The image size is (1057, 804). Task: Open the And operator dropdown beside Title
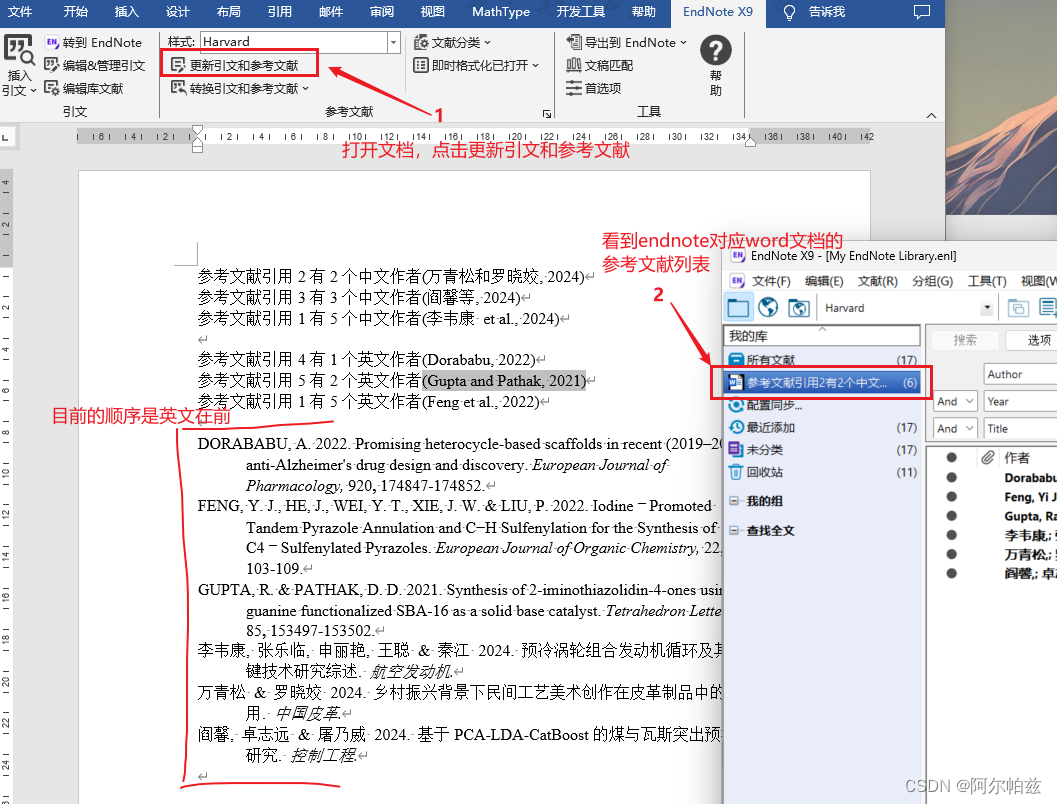point(955,429)
